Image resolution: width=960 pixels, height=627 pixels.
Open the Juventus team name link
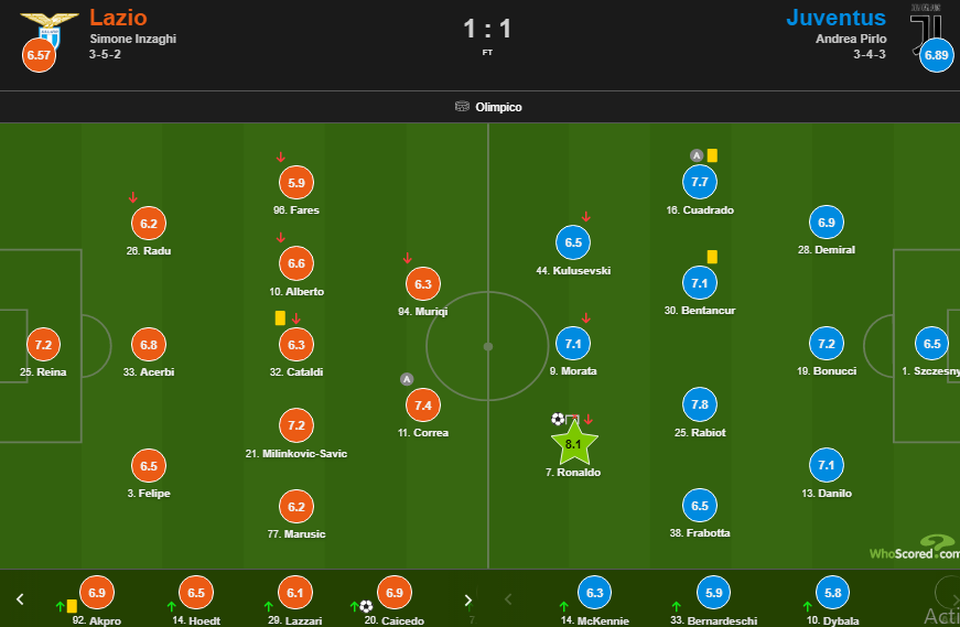[835, 17]
